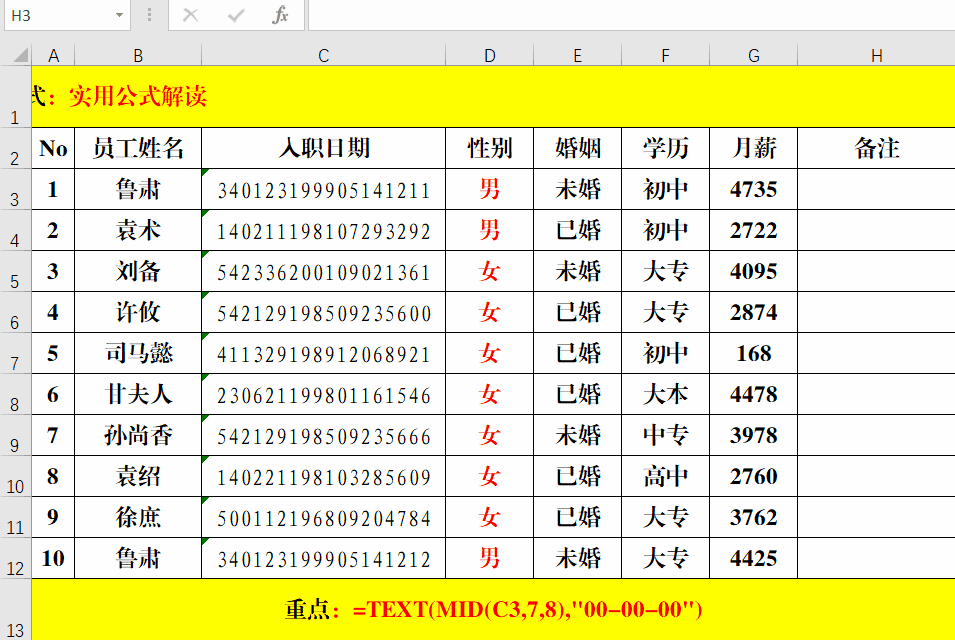Click the name cell 刘备
The height and width of the screenshot is (640, 955).
138,271
